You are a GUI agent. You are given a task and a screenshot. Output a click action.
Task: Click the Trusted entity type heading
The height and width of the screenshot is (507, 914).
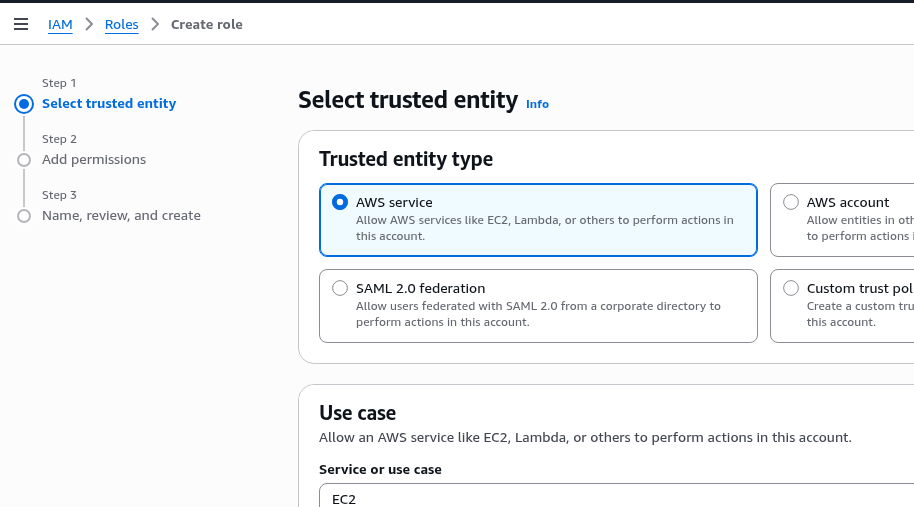pos(406,159)
